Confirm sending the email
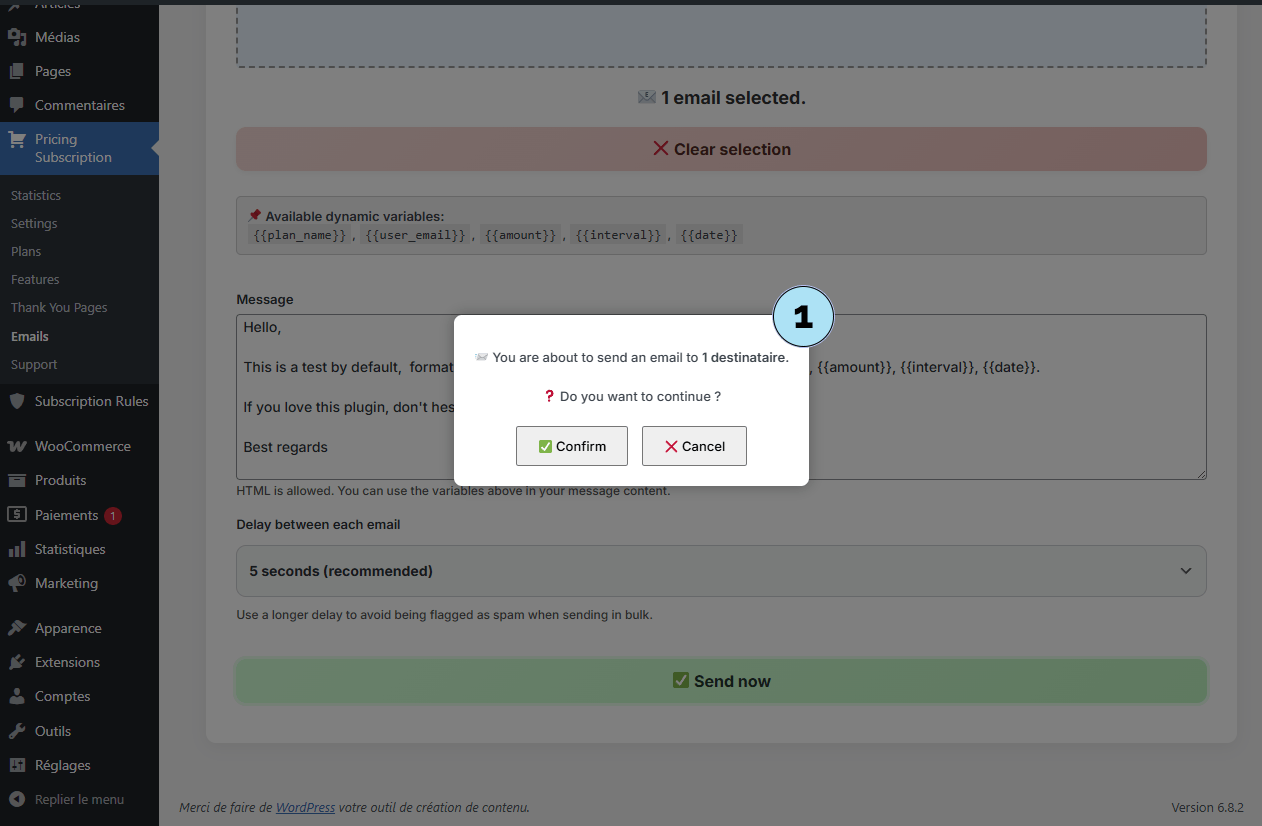1262x826 pixels. [571, 446]
